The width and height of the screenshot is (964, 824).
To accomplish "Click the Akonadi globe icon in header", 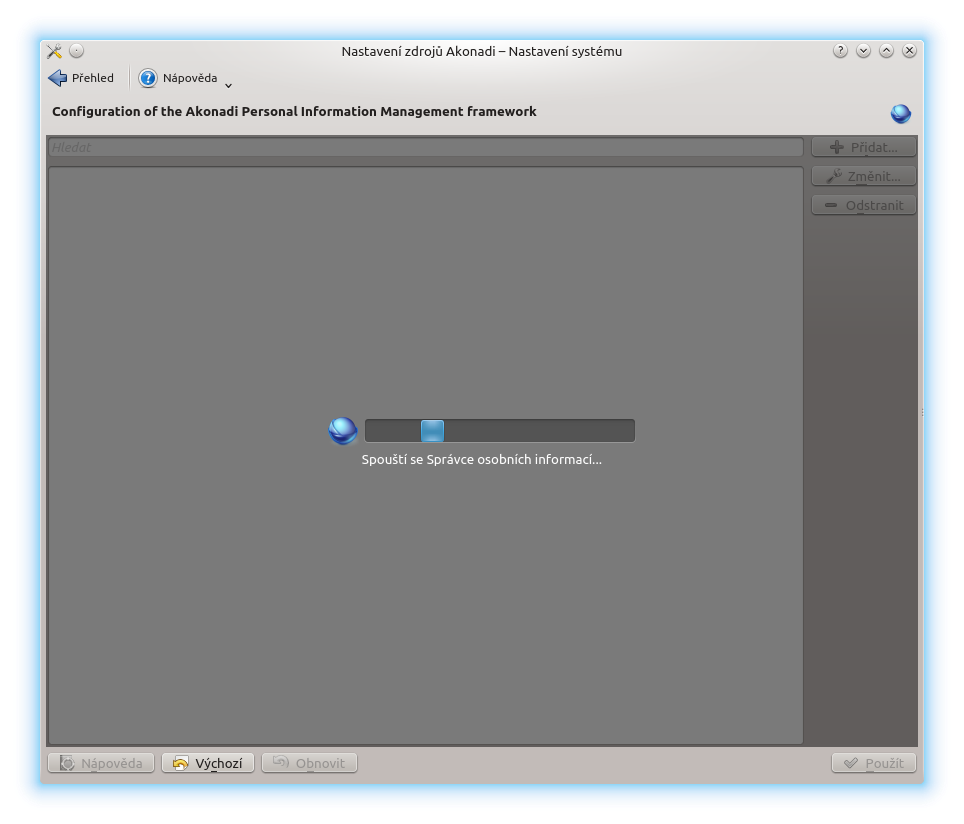I will click(901, 114).
